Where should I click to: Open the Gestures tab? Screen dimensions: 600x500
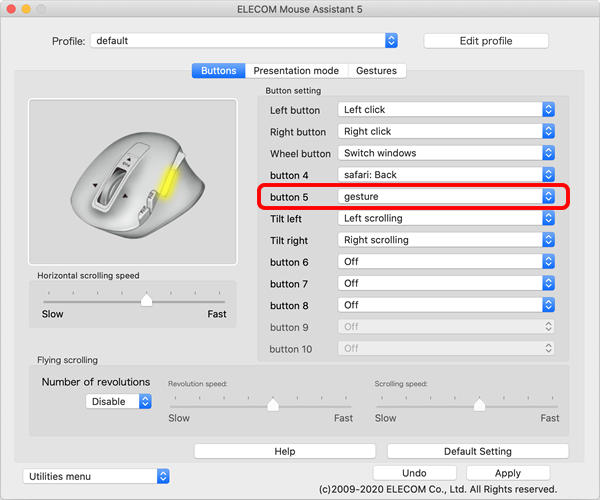tap(377, 71)
